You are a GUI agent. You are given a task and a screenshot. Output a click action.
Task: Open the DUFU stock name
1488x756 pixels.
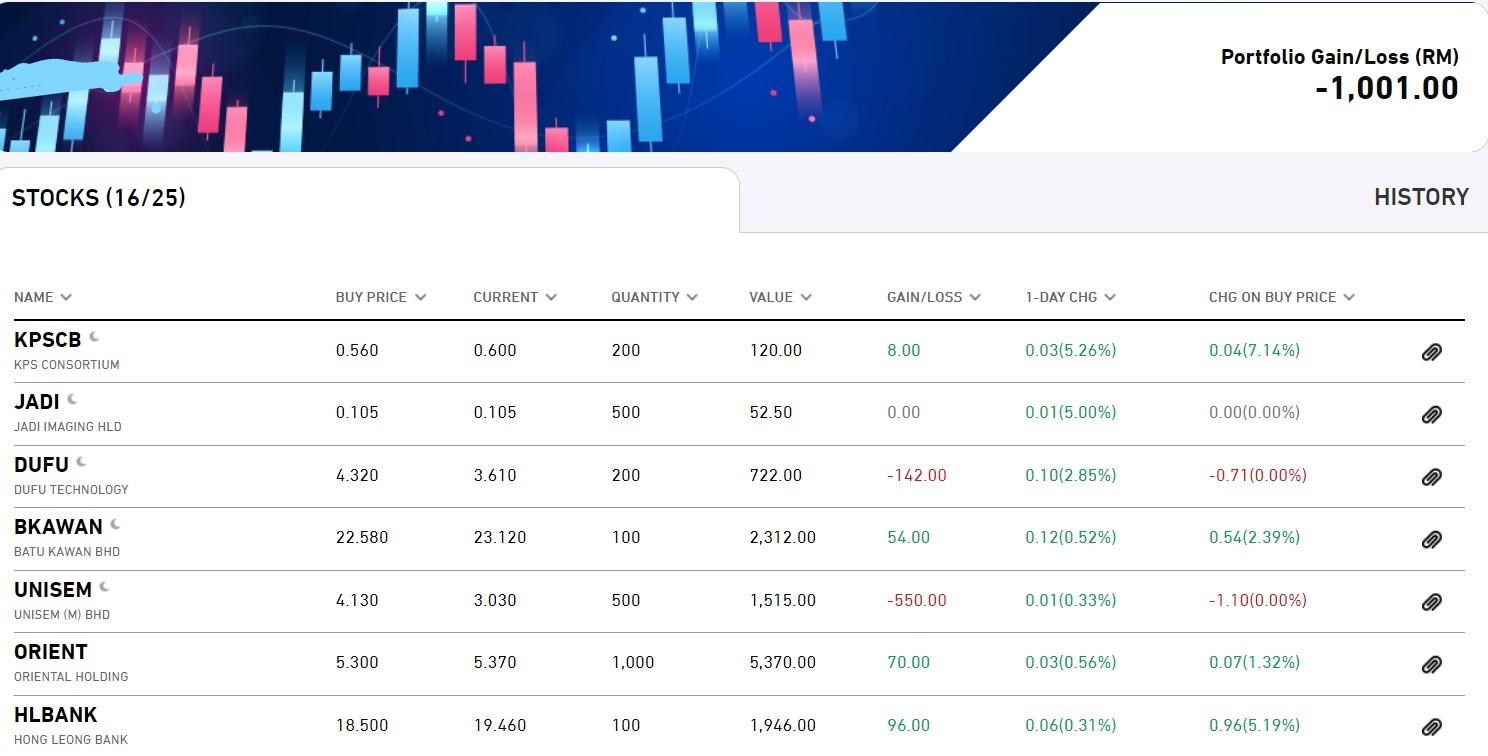(41, 465)
